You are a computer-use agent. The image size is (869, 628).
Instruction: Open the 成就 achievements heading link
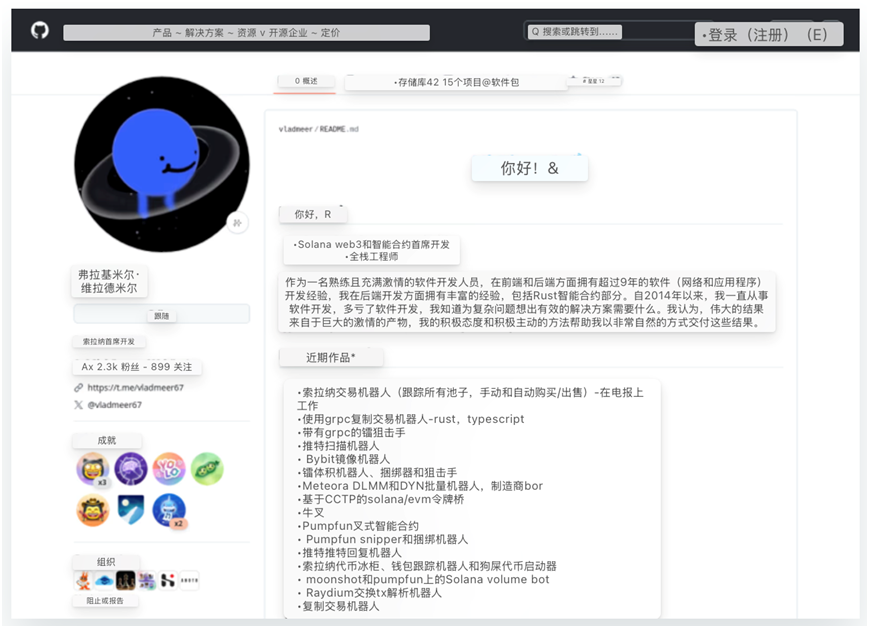pyautogui.click(x=107, y=440)
